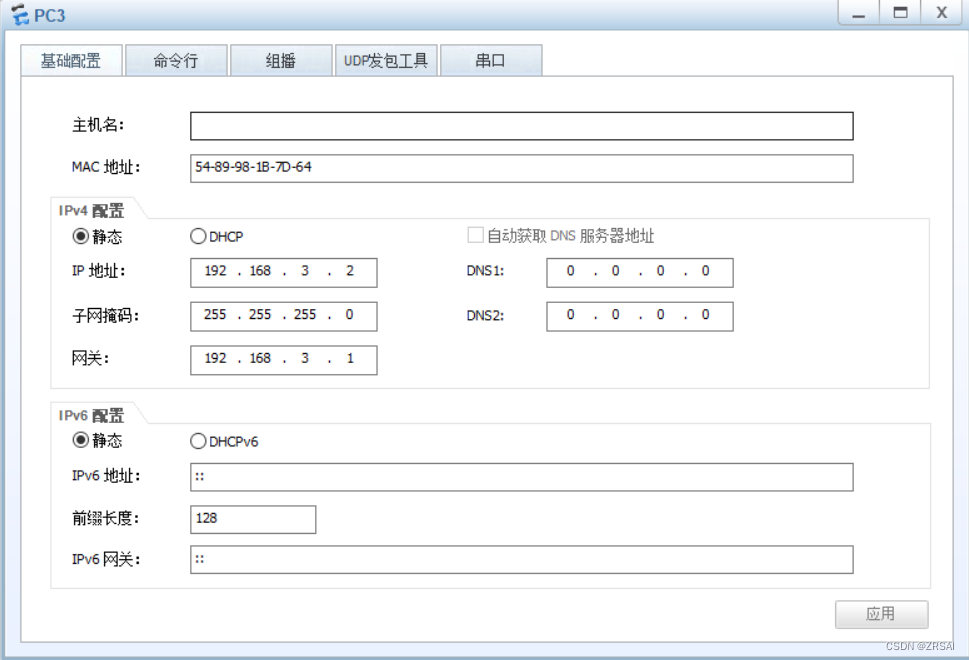The image size is (969, 660).
Task: Select the IPv6 静态 radio button
Action: (x=80, y=440)
